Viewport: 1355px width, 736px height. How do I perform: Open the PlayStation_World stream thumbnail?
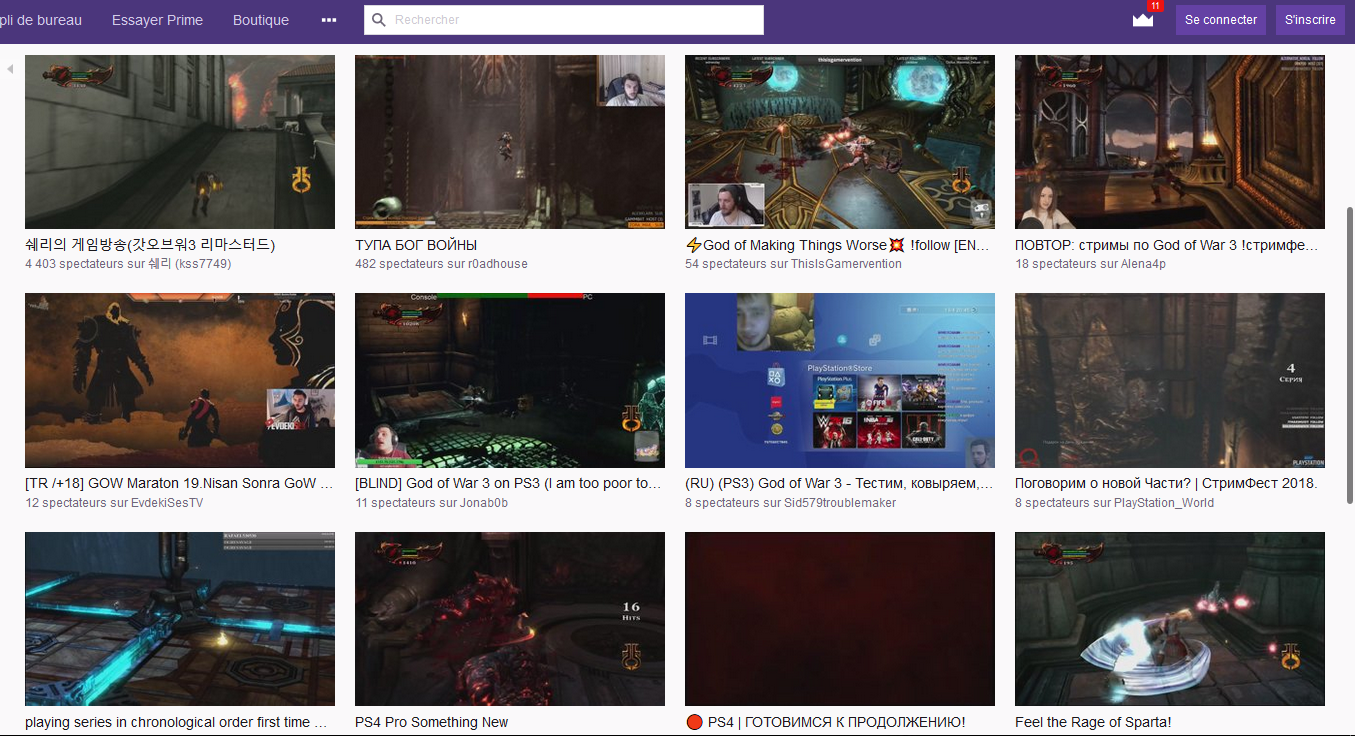[1170, 380]
